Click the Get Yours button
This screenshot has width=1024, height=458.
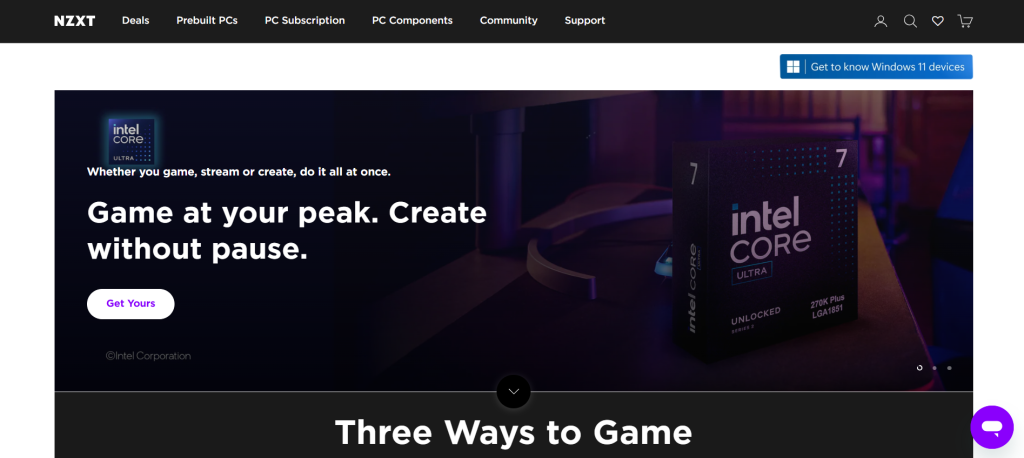point(131,304)
